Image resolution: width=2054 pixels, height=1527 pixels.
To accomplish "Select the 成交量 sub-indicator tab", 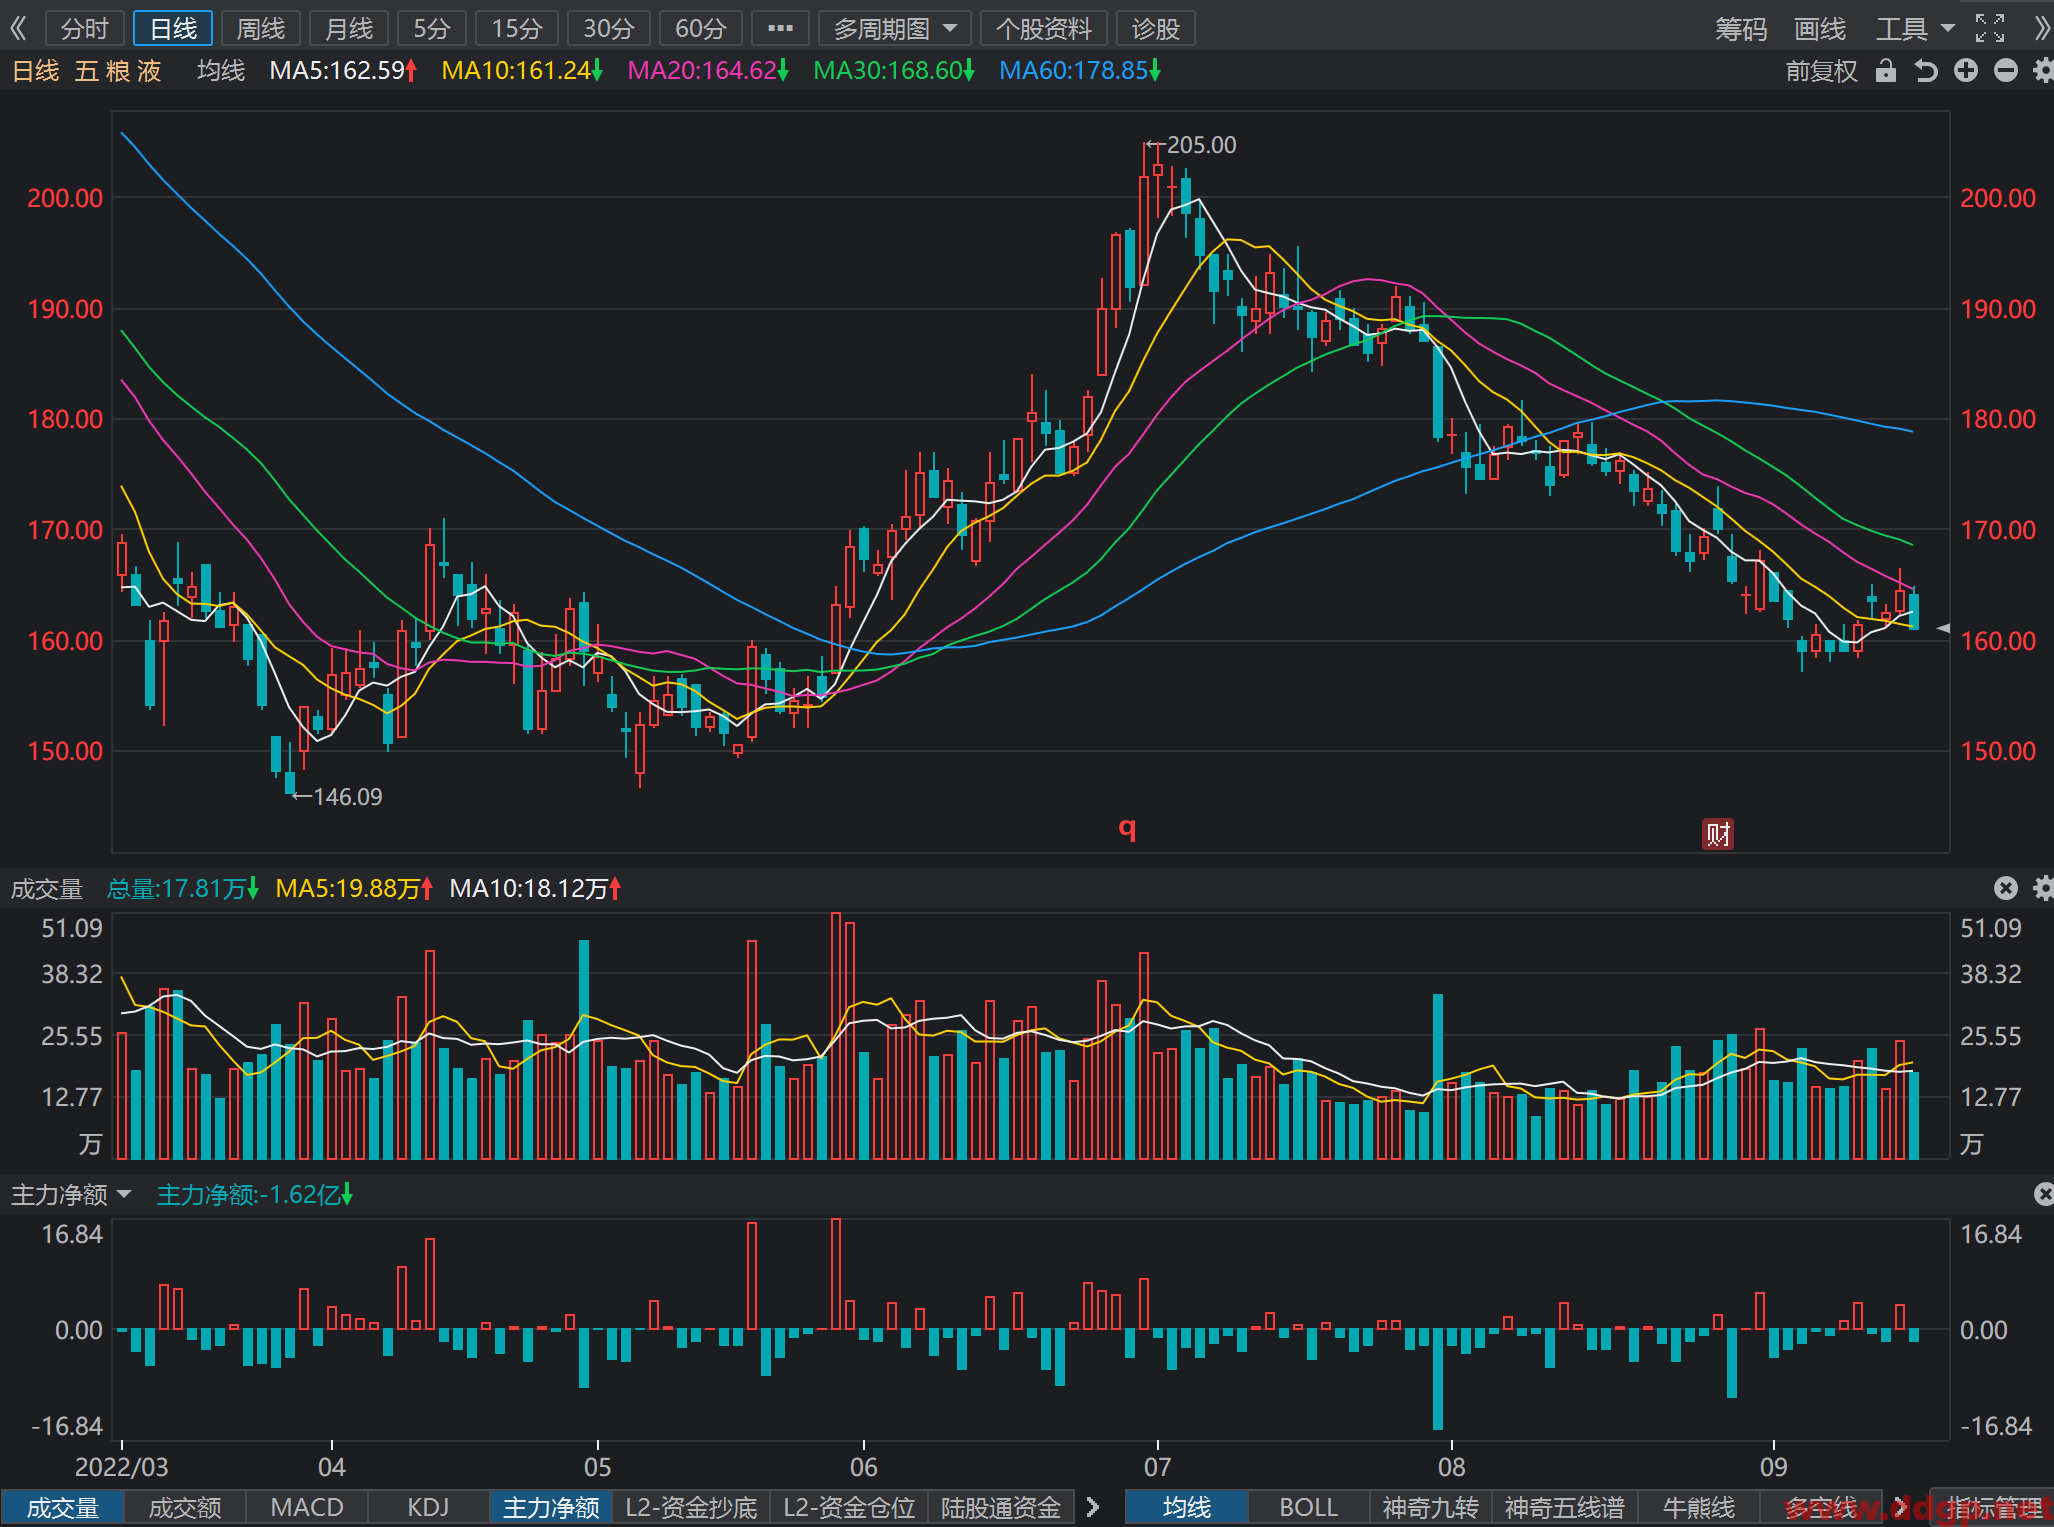I will [62, 1507].
